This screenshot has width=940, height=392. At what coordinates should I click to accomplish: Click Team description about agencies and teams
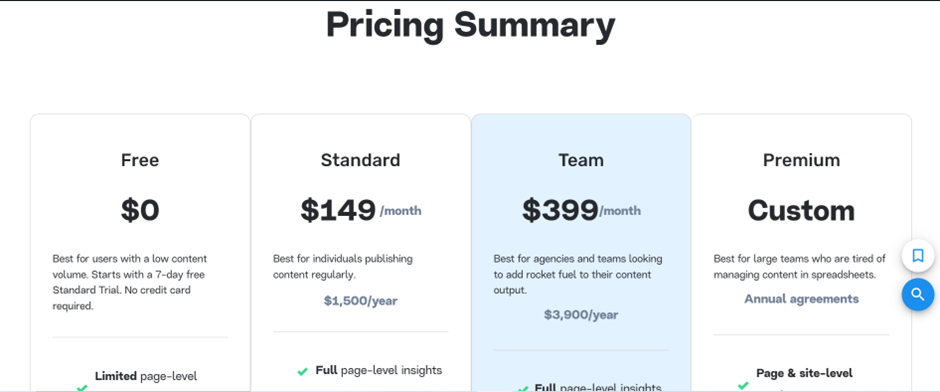pos(578,275)
